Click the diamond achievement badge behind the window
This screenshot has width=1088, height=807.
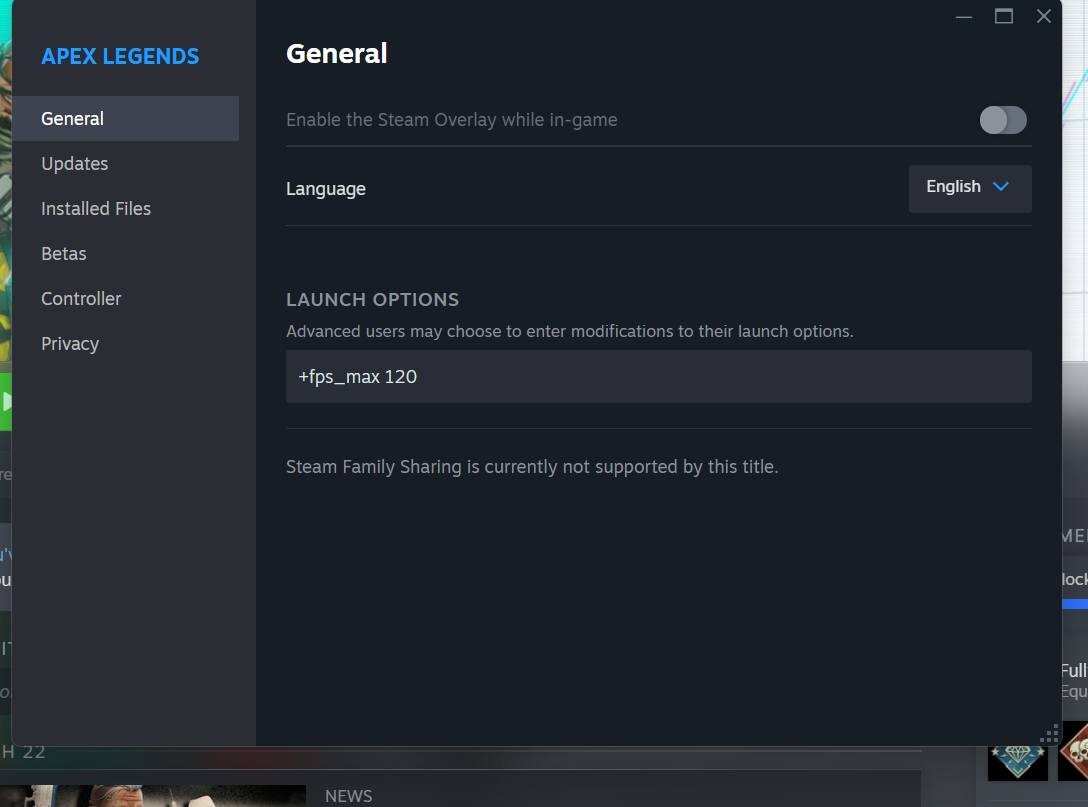coord(1017,763)
